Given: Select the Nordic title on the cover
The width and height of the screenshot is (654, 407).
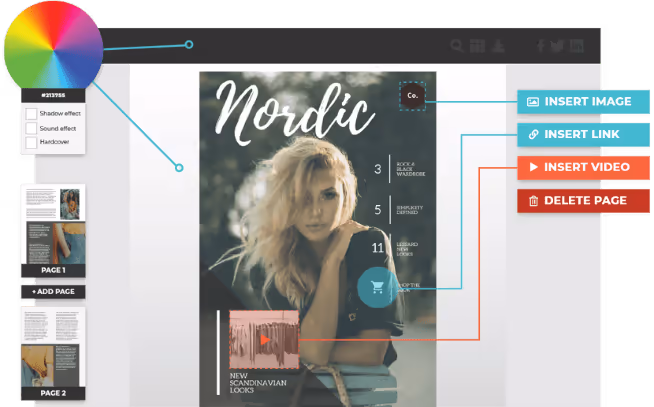Looking at the screenshot, I should point(294,113).
